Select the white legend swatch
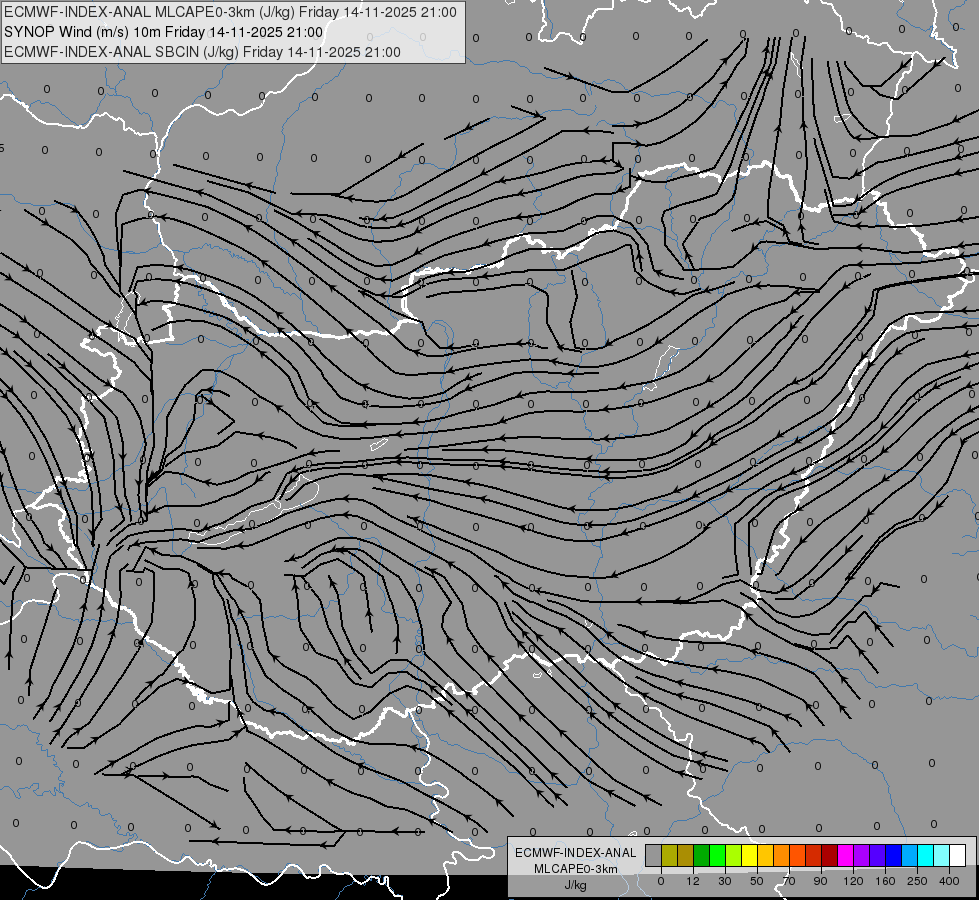The width and height of the screenshot is (979, 900). pos(958,855)
